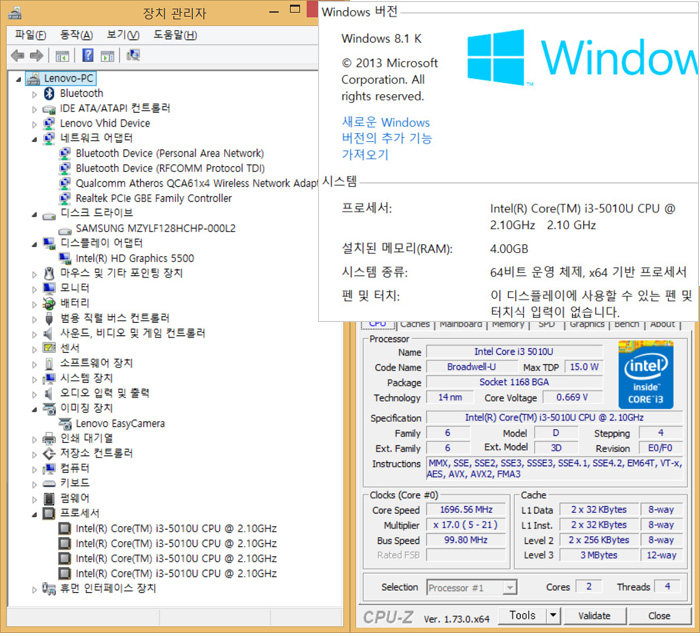Viewport: 700px width, 636px height.
Task: Switch to the Graphics tab in CPU-Z
Action: (x=587, y=324)
